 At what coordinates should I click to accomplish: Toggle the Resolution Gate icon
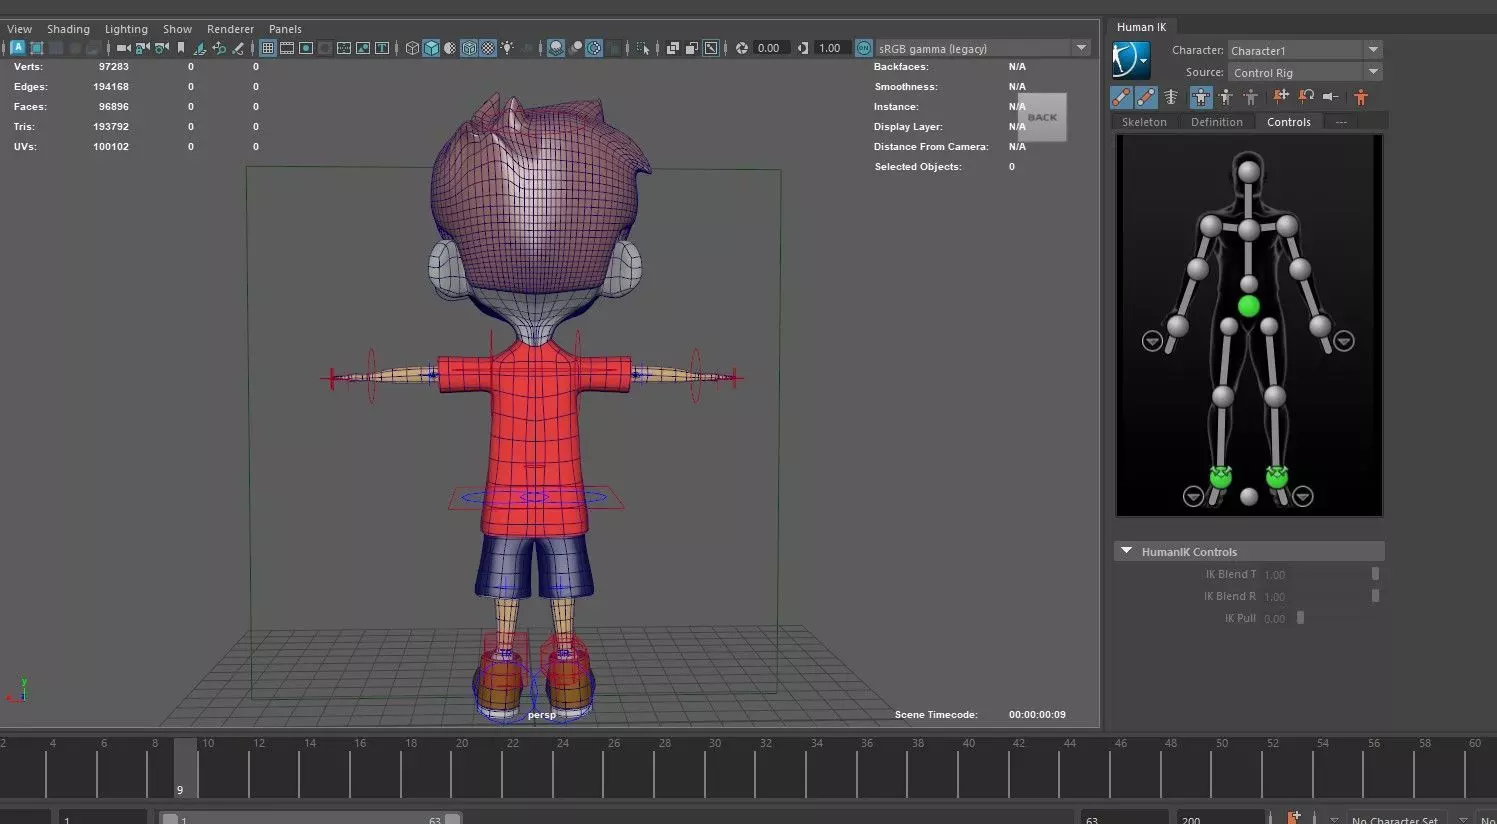306,48
